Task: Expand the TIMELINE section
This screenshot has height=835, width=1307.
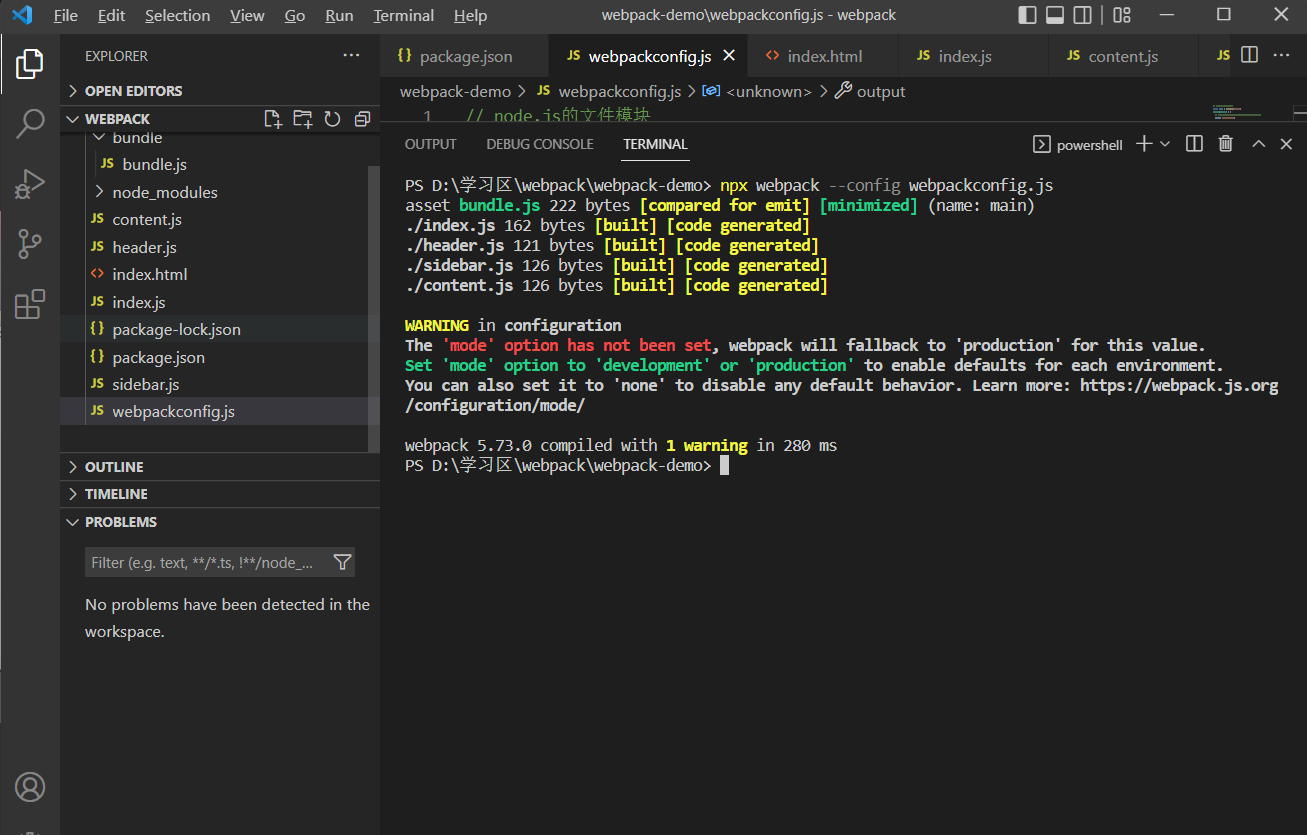Action: pyautogui.click(x=220, y=494)
